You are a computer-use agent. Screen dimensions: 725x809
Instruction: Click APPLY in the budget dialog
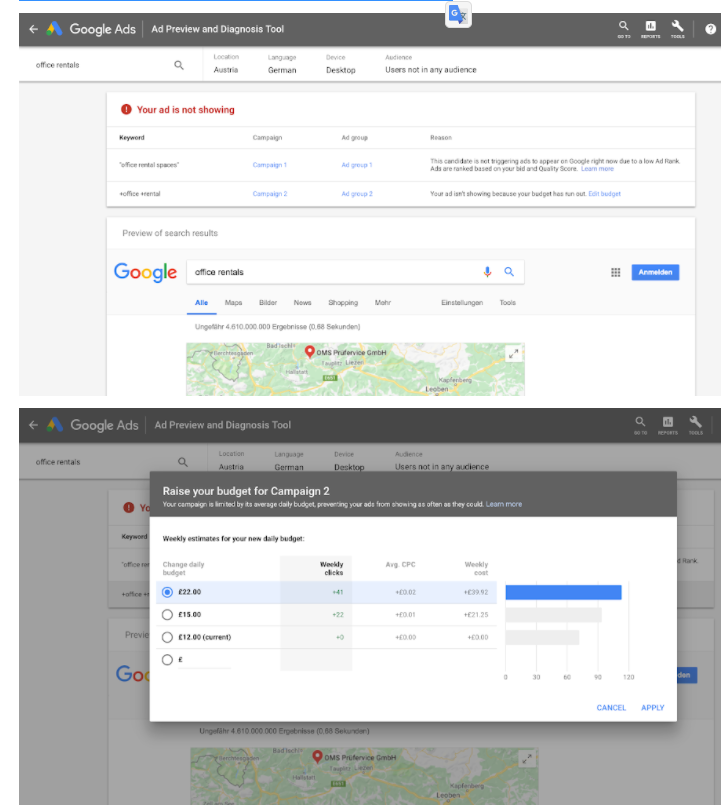tap(652, 708)
